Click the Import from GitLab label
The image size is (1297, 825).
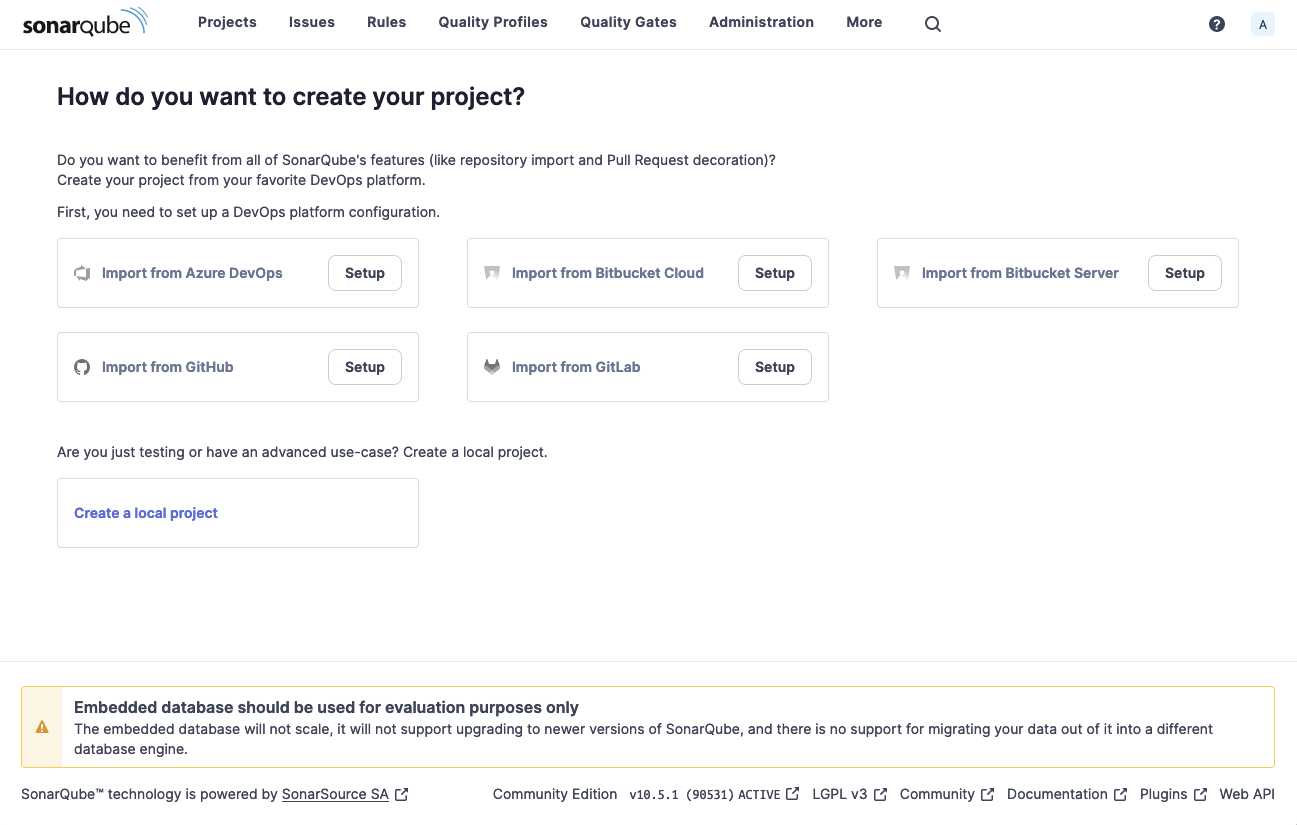click(576, 367)
